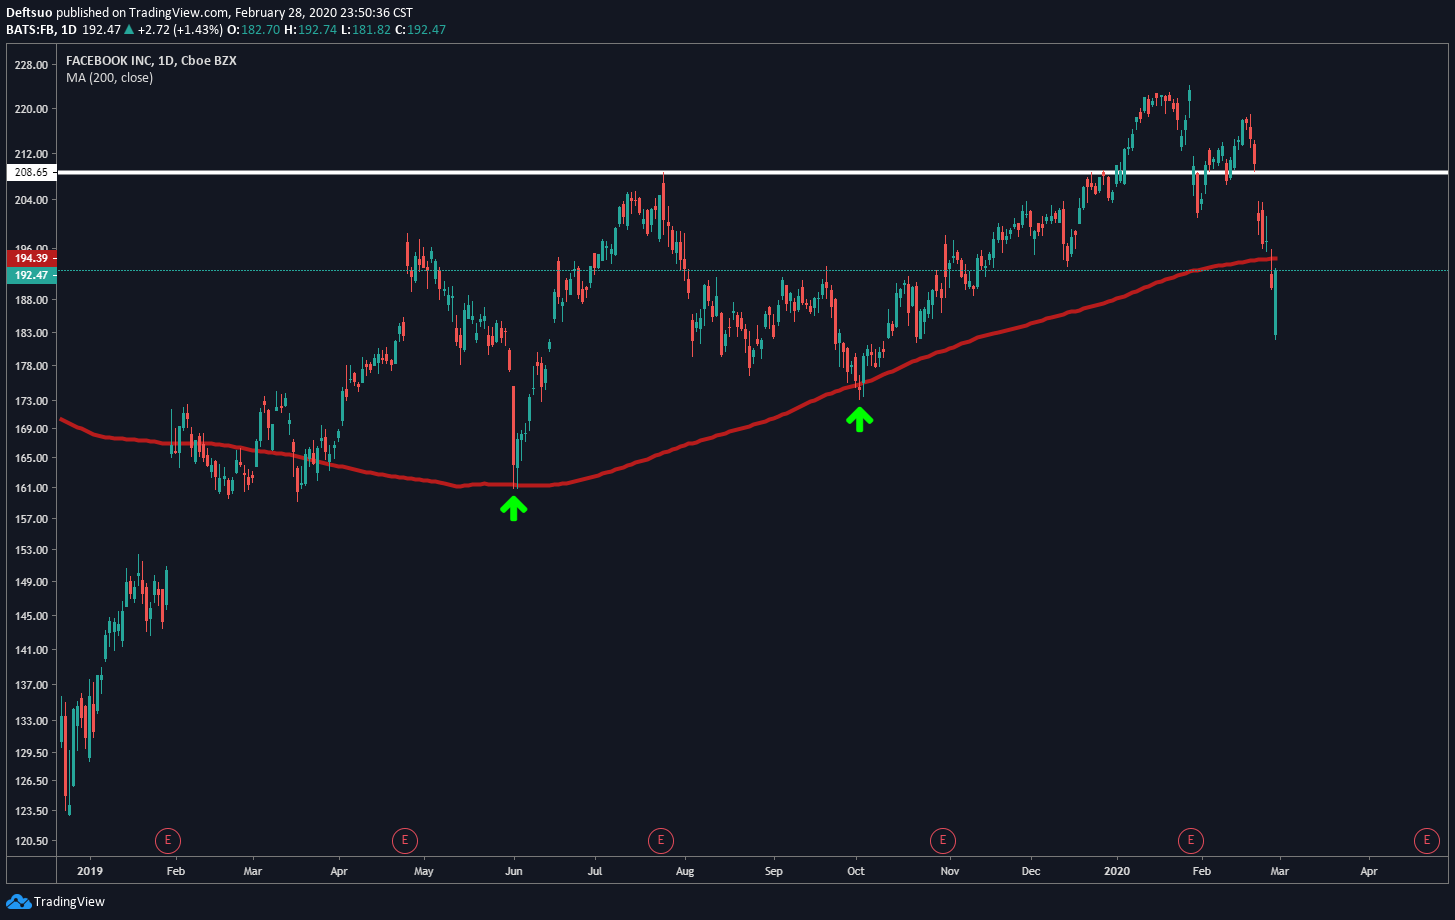Click the 178.00 price axis label
This screenshot has height=920, width=1455.
(x=33, y=366)
